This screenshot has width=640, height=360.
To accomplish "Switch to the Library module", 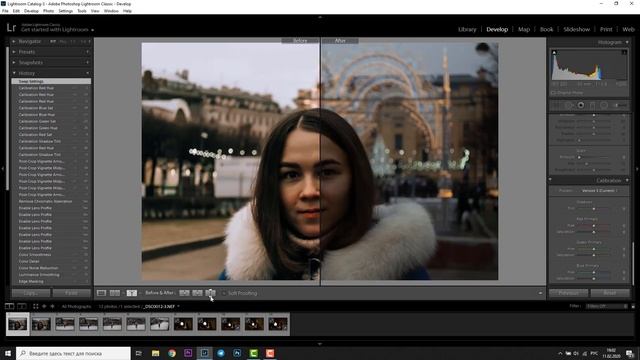I will click(x=467, y=29).
